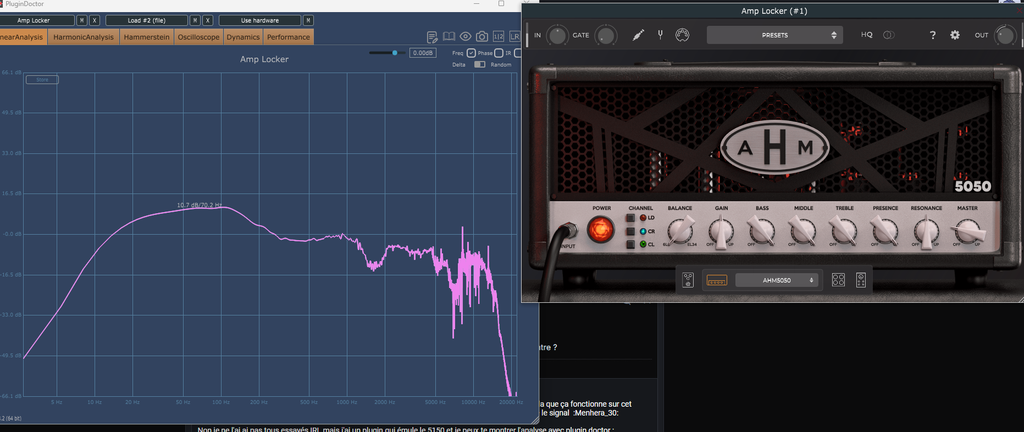Viewport: 1024px width, 432px height.
Task: Click the PRESENCE knob on the amp
Action: [x=884, y=231]
